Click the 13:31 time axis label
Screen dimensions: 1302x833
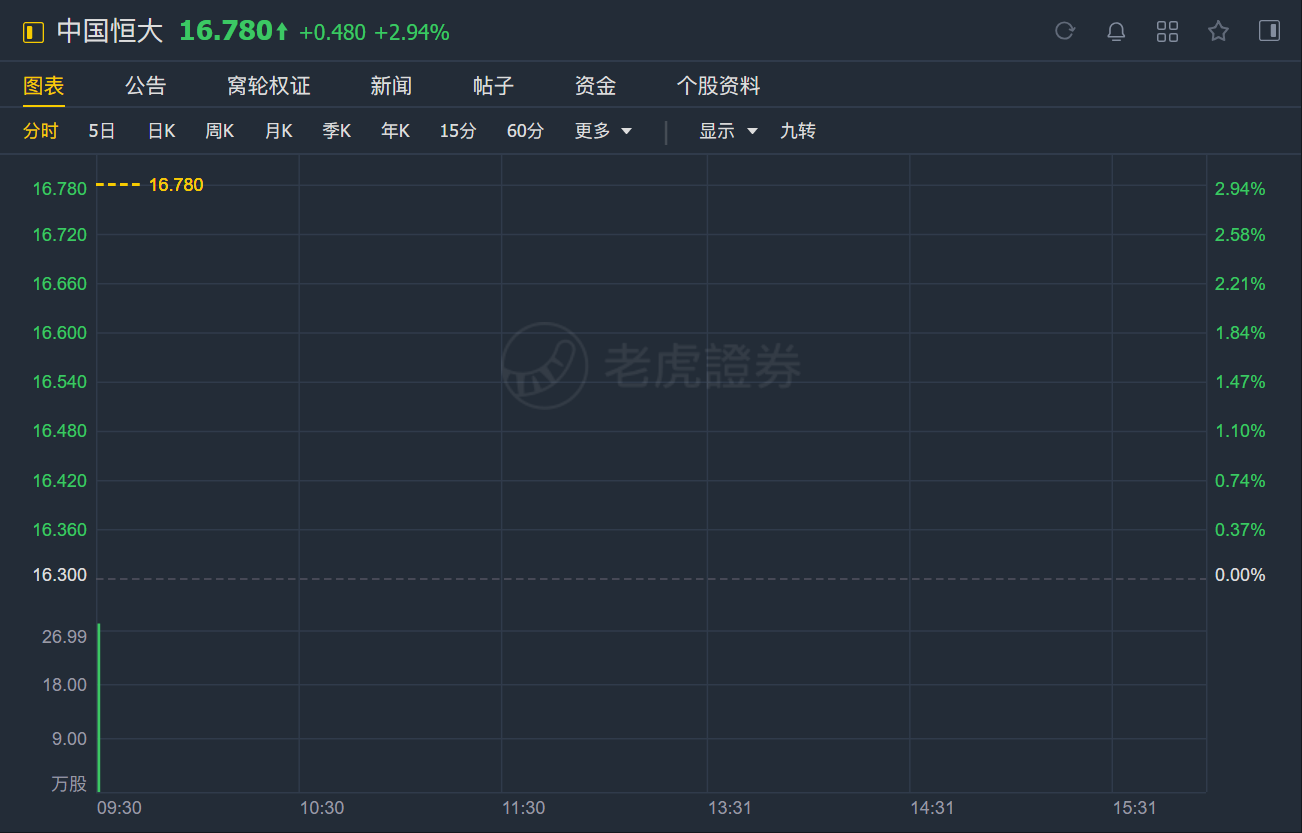(729, 808)
